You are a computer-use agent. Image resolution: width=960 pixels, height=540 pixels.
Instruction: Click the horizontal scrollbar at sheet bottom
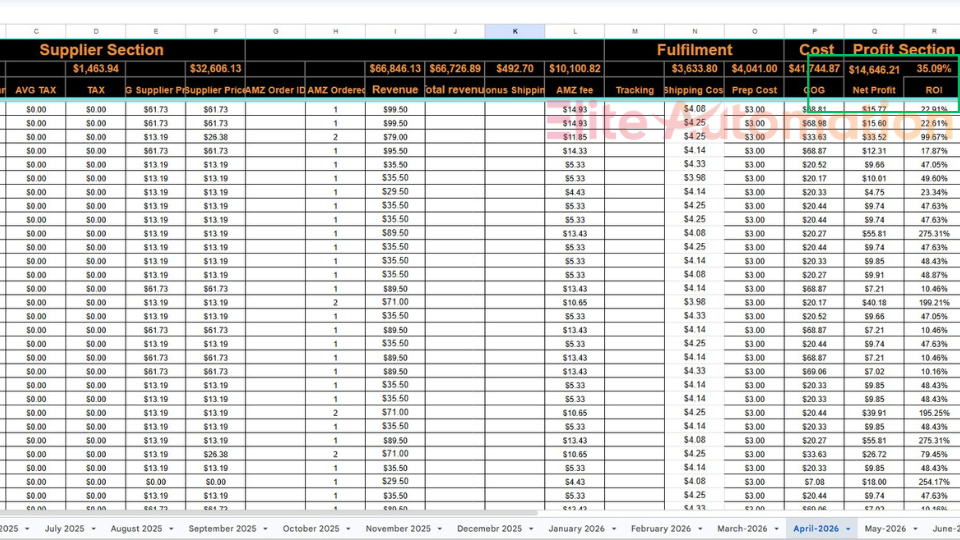269,513
